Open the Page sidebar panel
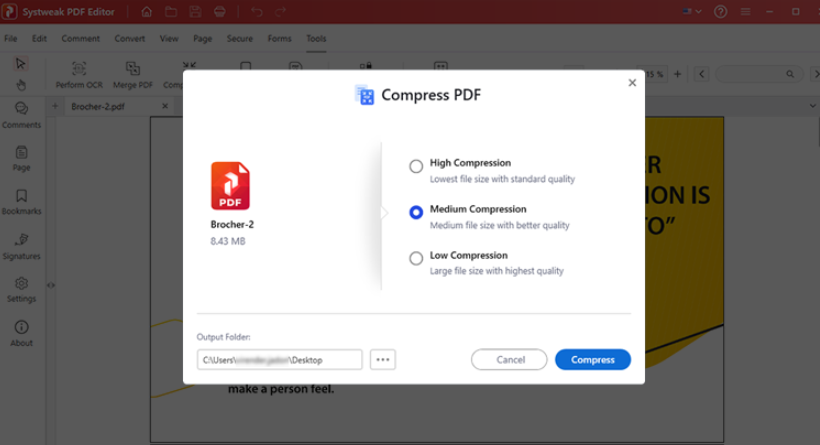 [21, 158]
